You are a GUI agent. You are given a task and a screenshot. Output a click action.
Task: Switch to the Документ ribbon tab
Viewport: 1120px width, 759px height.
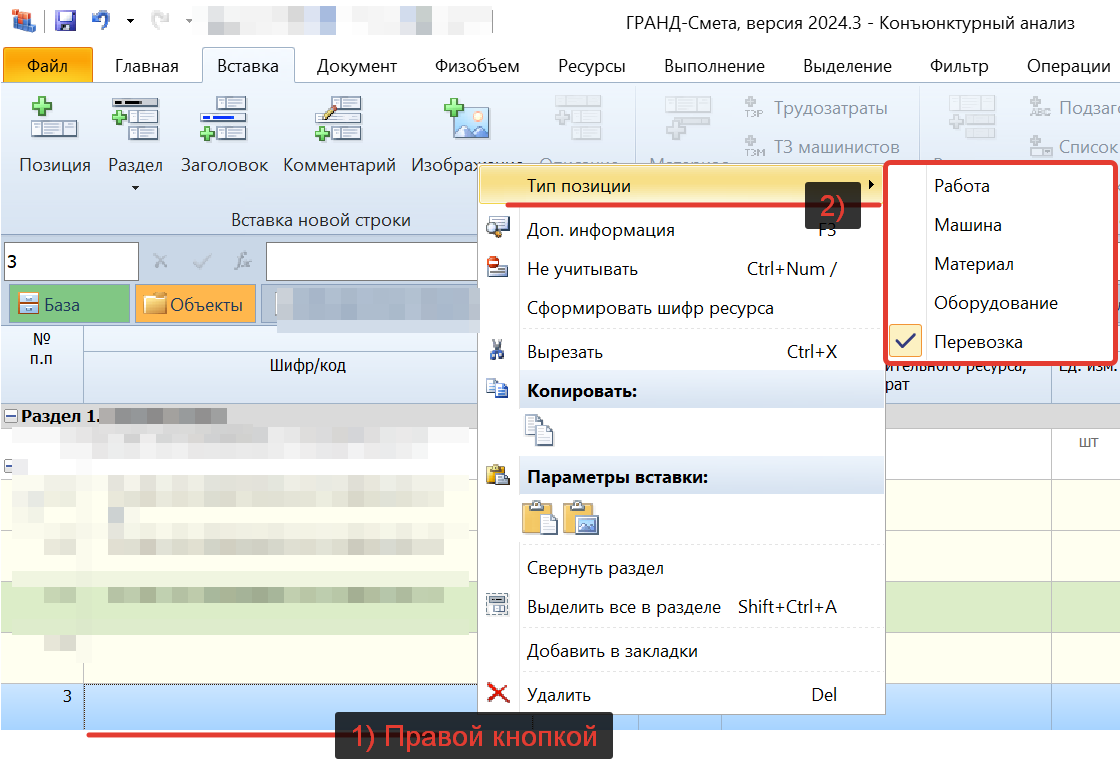[356, 66]
